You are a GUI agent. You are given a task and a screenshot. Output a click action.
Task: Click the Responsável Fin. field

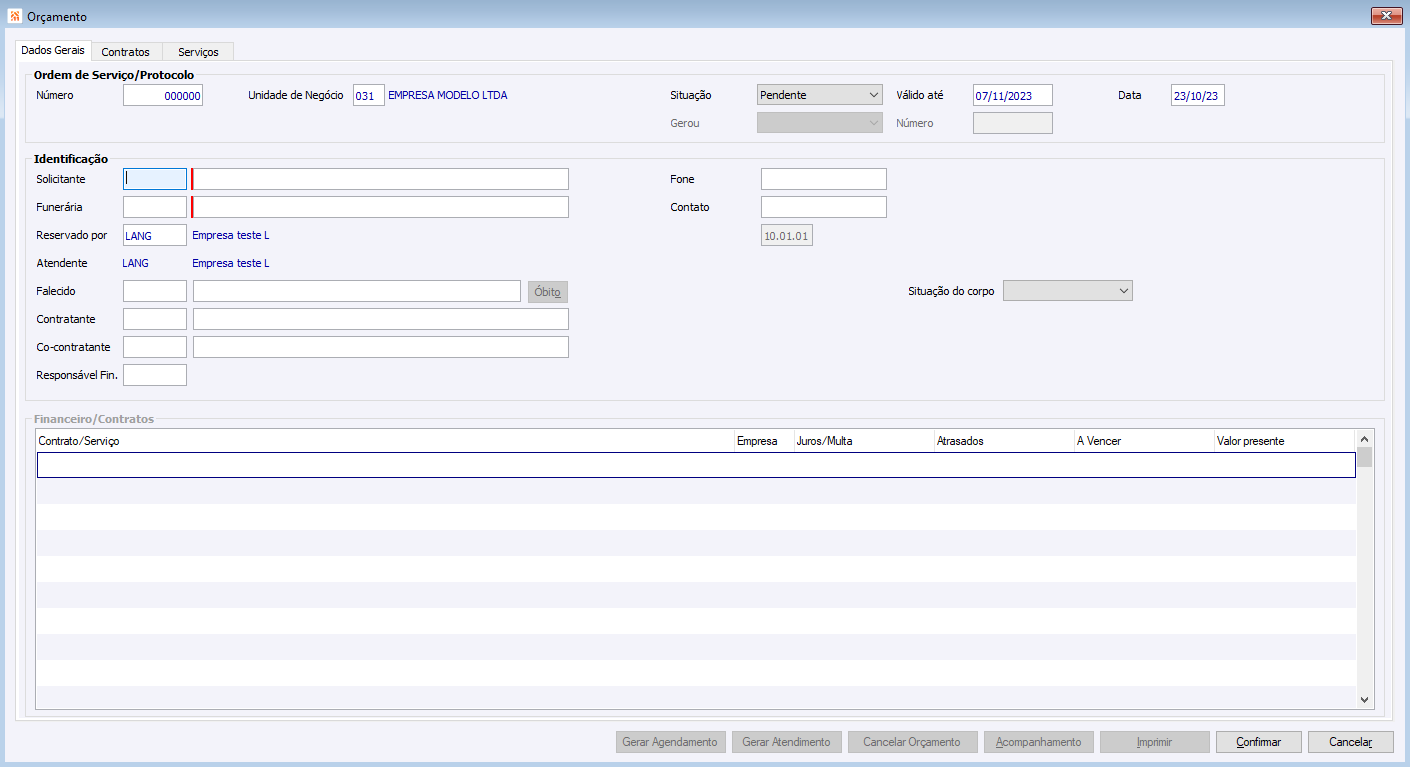pyautogui.click(x=155, y=375)
